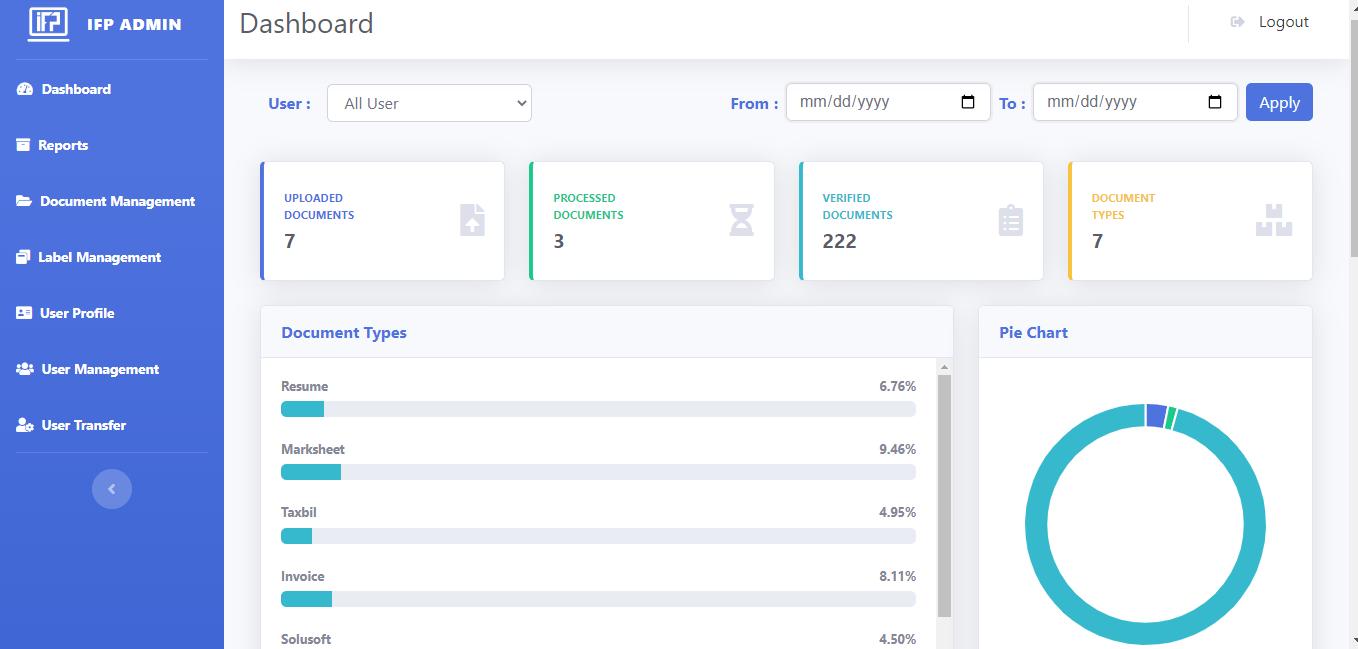Click the boxes icon on Document Types card

[x=1274, y=220]
